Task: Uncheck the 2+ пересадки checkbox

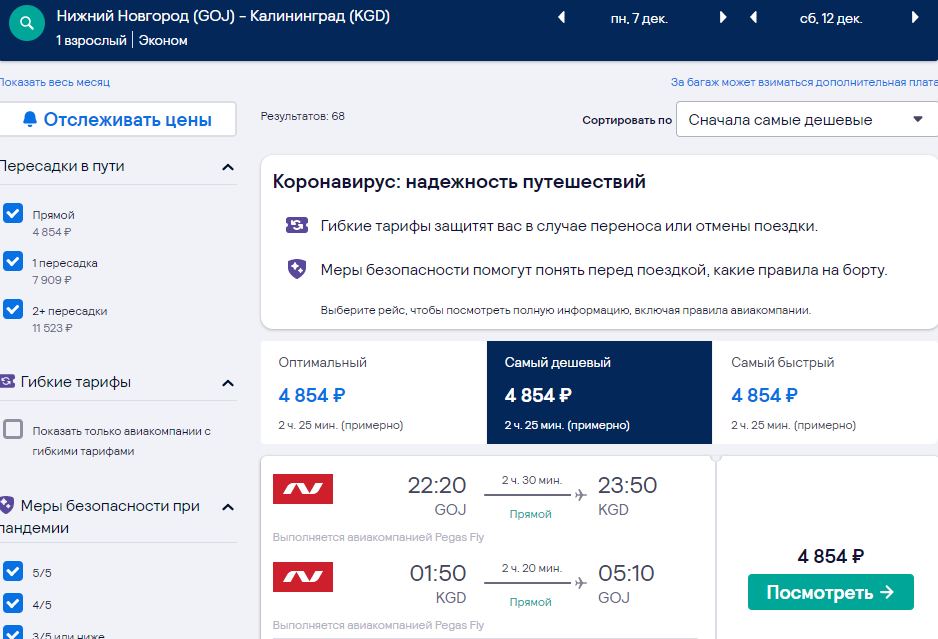Action: (13, 309)
